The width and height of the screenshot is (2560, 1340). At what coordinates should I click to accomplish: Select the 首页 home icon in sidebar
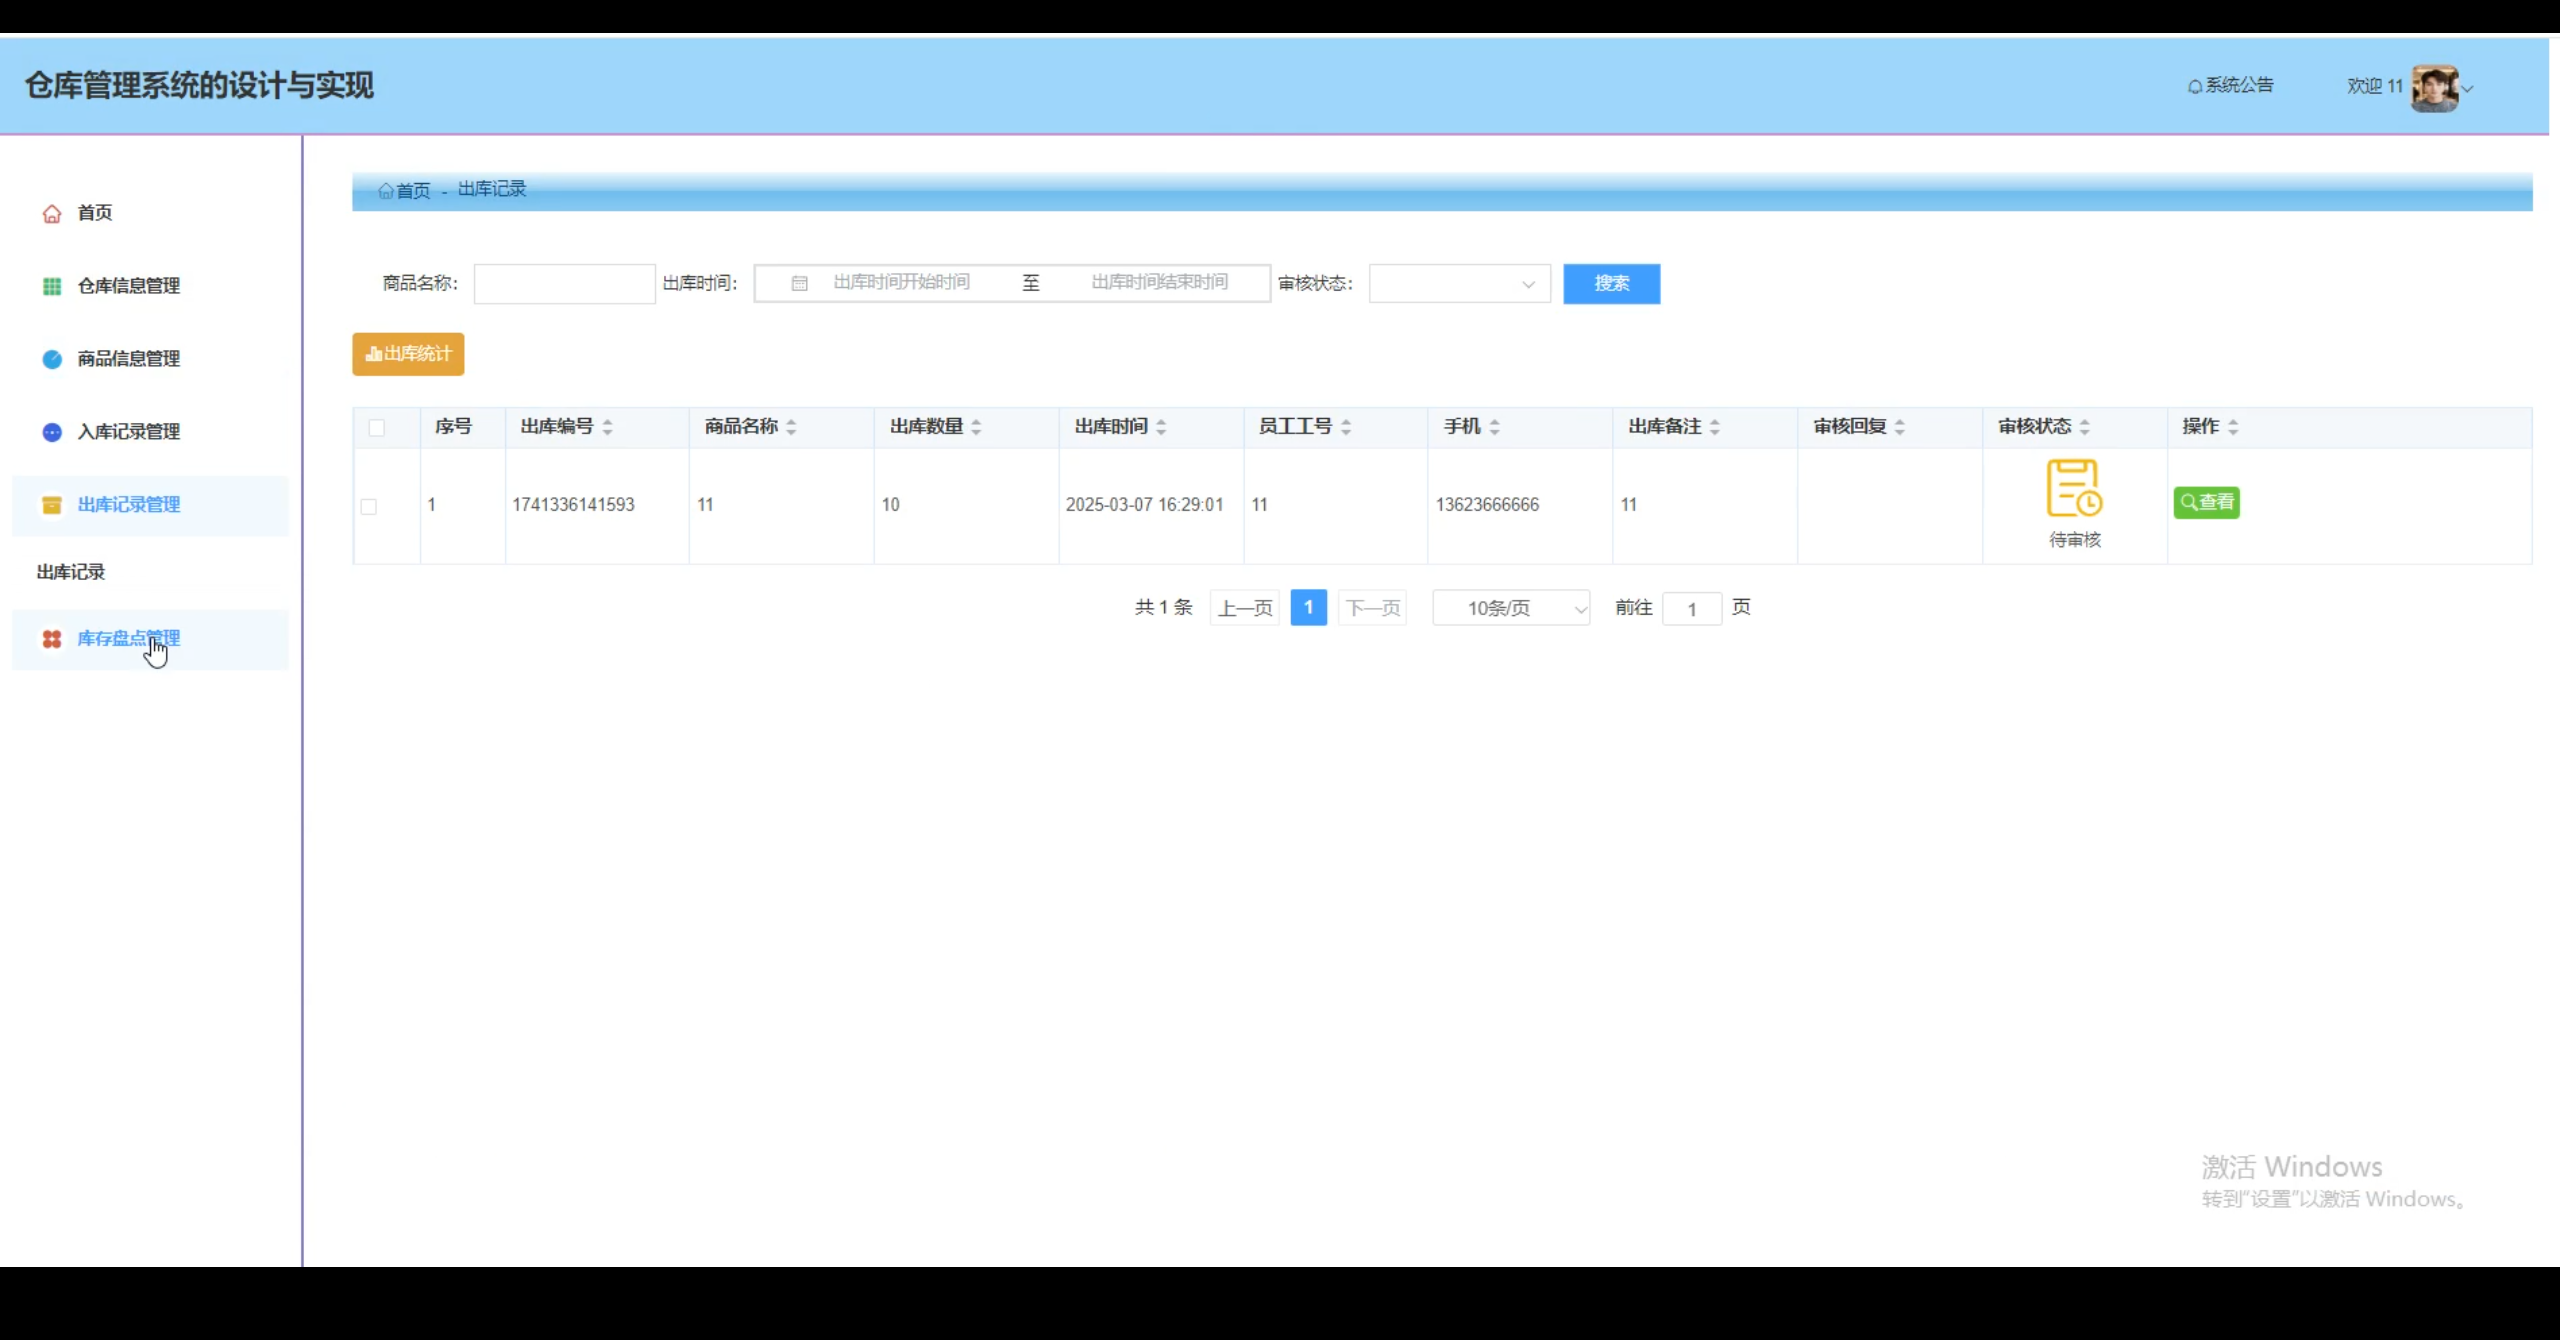click(52, 213)
